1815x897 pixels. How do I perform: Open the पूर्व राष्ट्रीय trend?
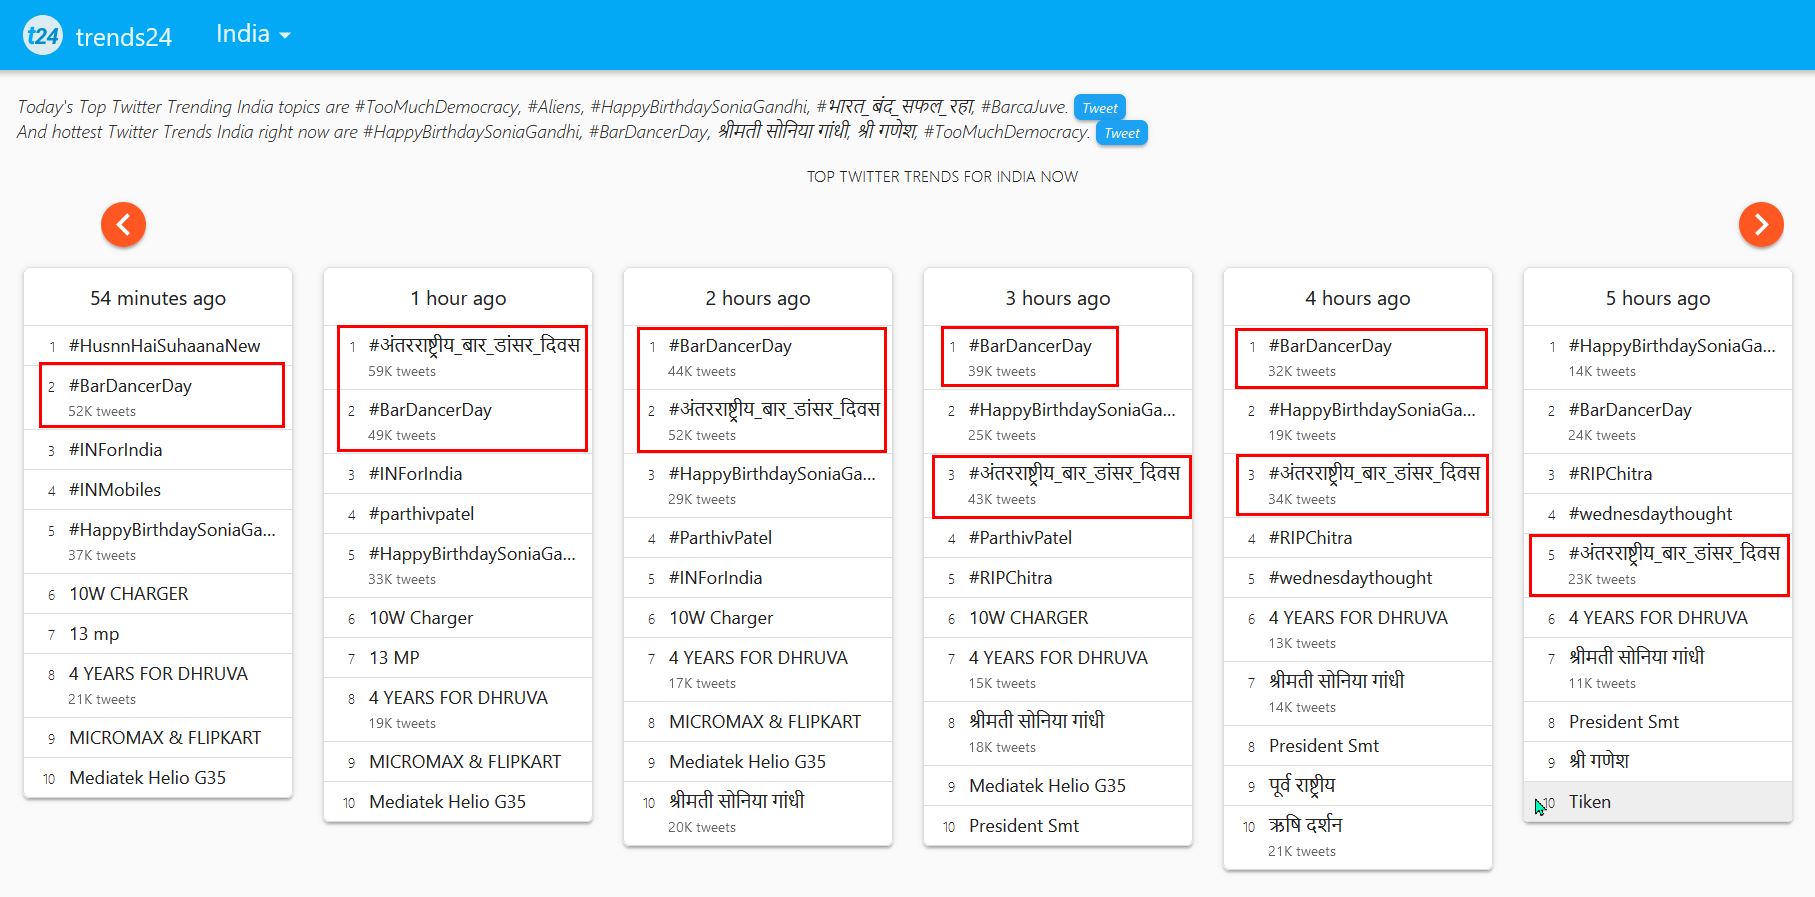(x=1302, y=785)
